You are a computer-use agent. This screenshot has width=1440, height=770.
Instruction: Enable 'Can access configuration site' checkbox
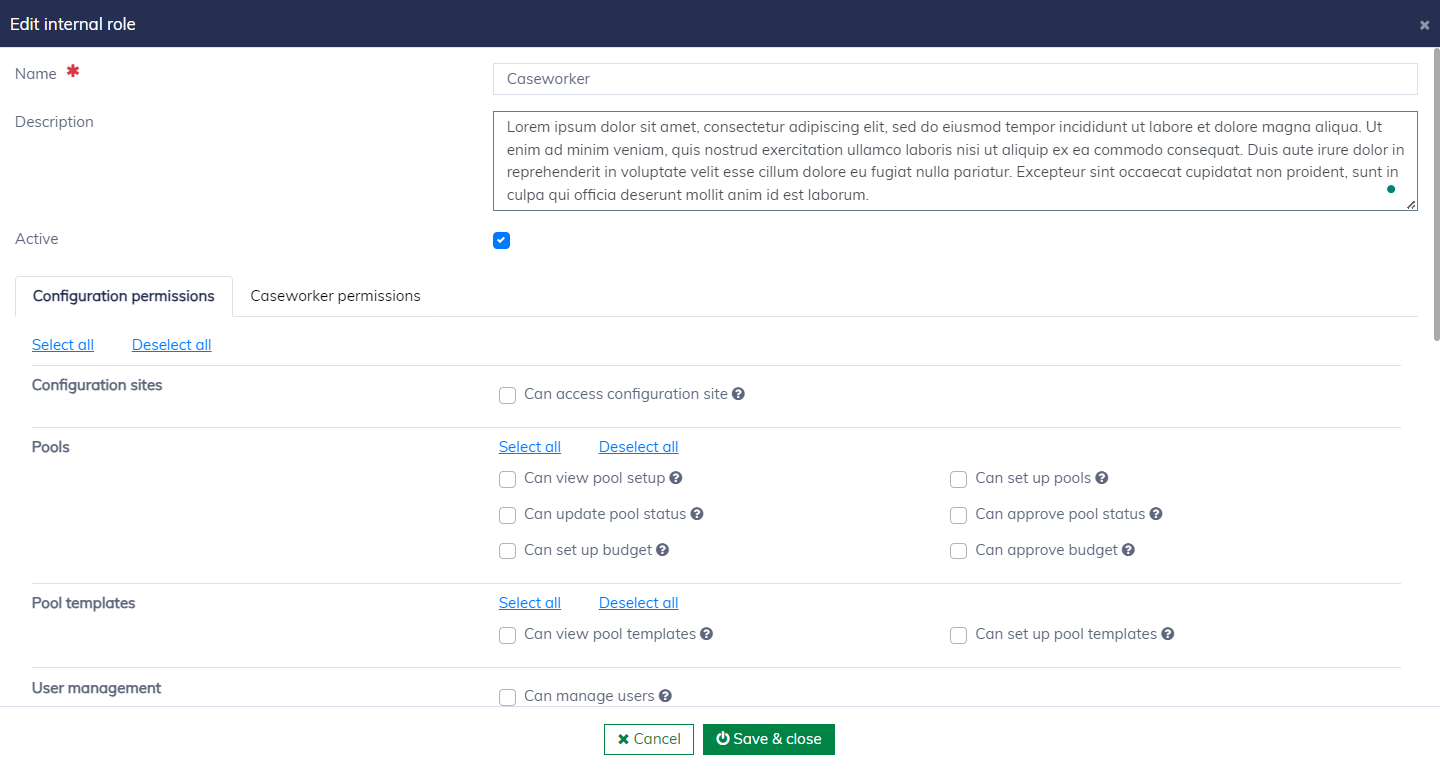point(508,395)
